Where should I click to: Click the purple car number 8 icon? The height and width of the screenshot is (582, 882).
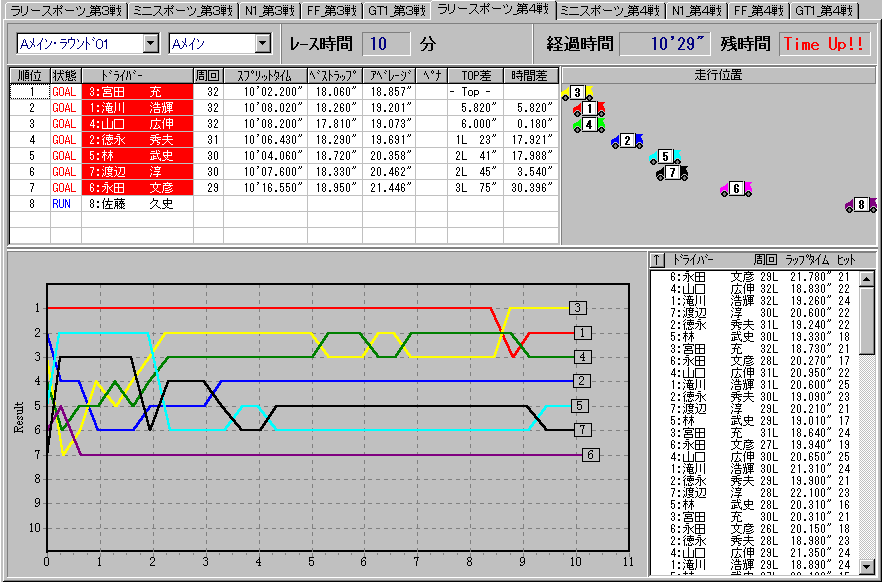[x=860, y=205]
